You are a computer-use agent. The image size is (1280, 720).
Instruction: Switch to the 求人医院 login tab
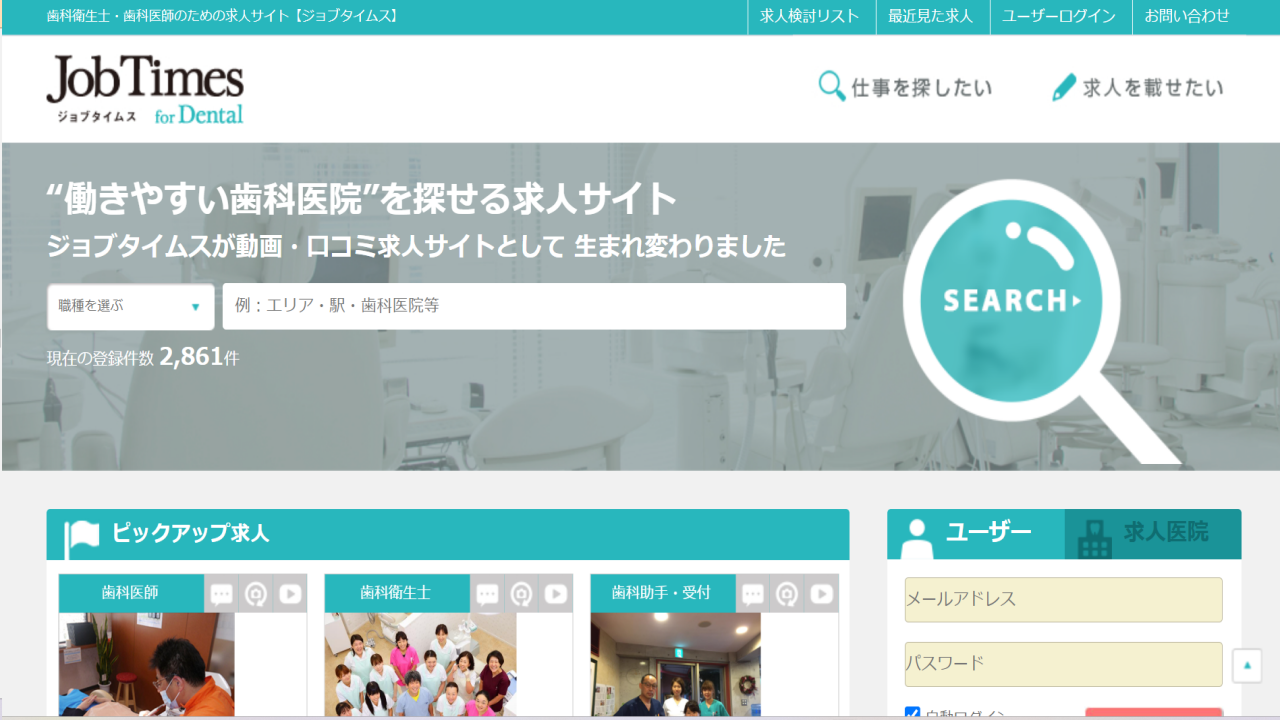pyautogui.click(x=1150, y=535)
